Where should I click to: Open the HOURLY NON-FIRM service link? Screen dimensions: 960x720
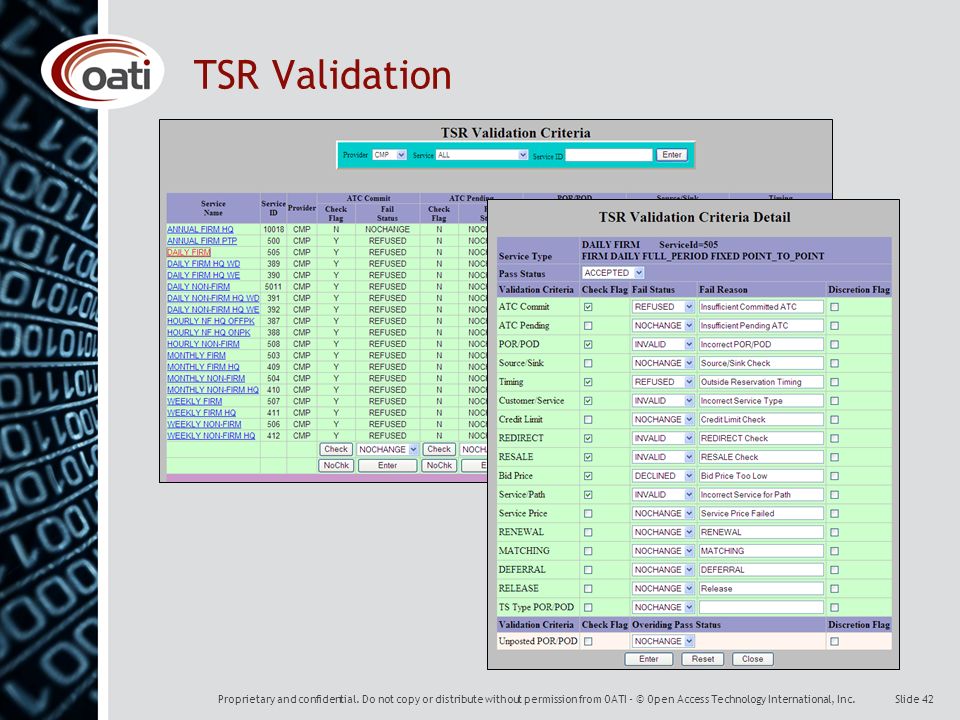tap(203, 344)
